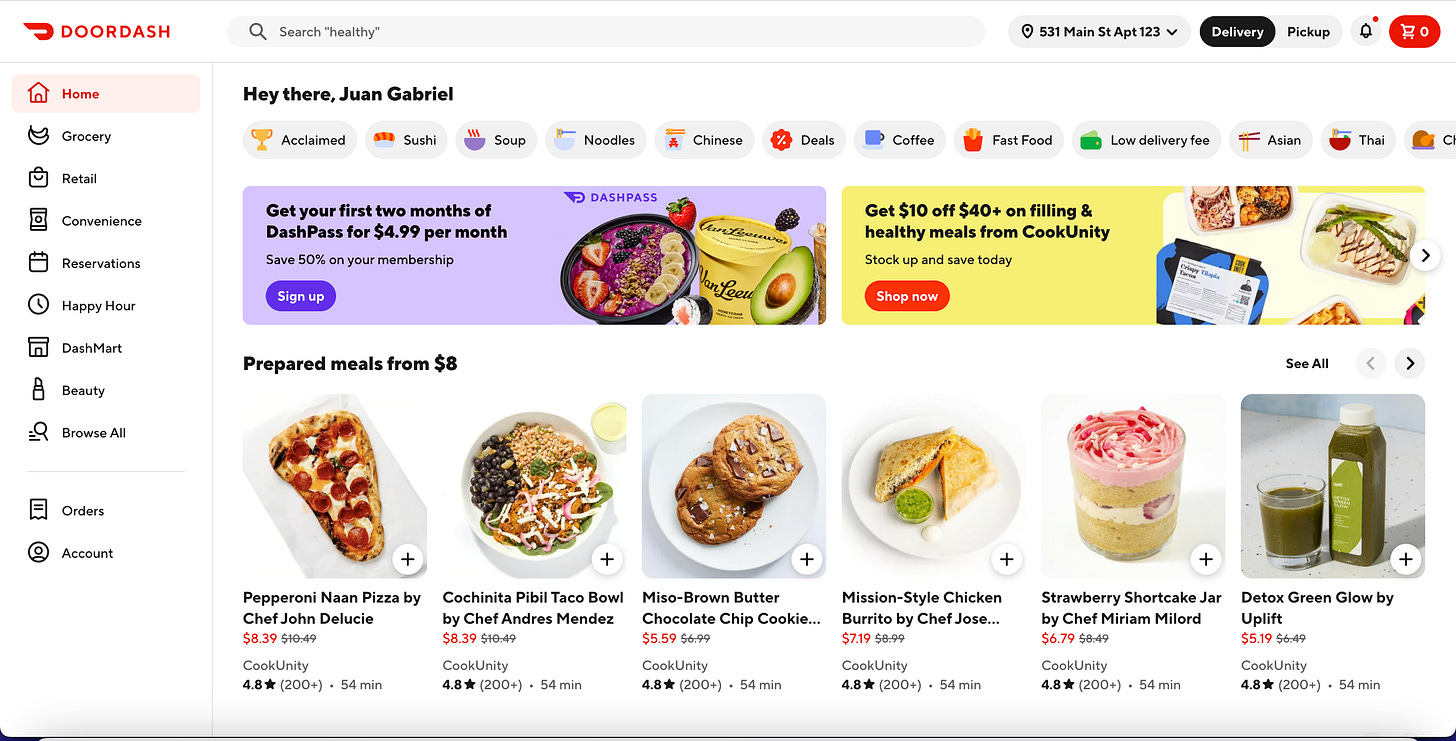This screenshot has width=1456, height=741.
Task: Advance the promo banner carousel right
Action: [x=1426, y=255]
